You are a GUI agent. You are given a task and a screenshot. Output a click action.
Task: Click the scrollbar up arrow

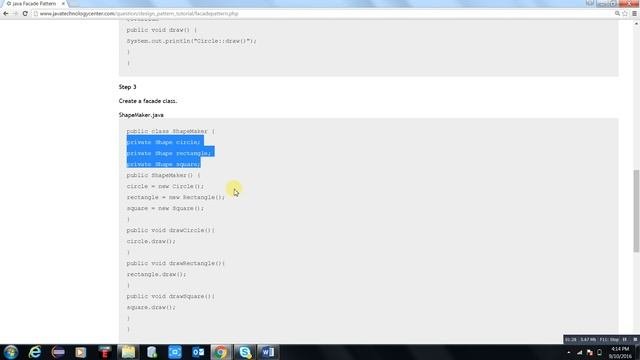(636, 24)
